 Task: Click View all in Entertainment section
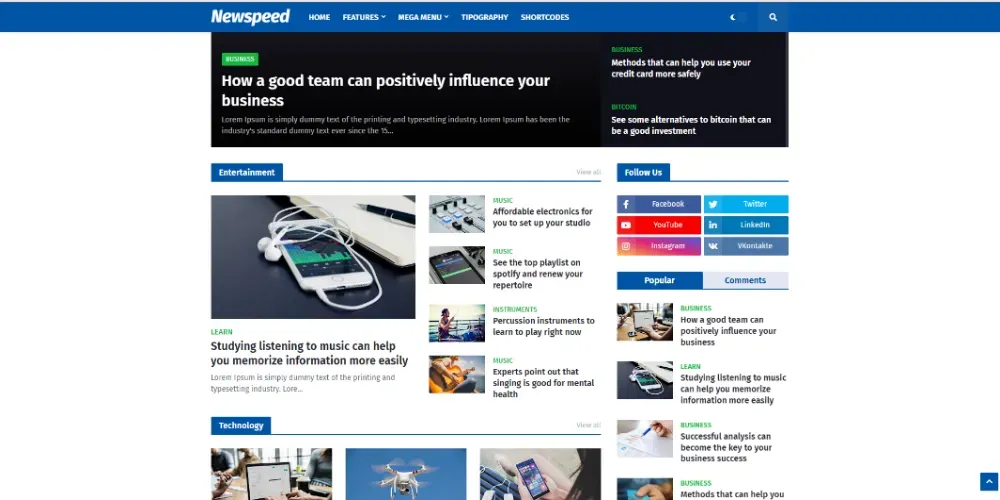pos(589,172)
